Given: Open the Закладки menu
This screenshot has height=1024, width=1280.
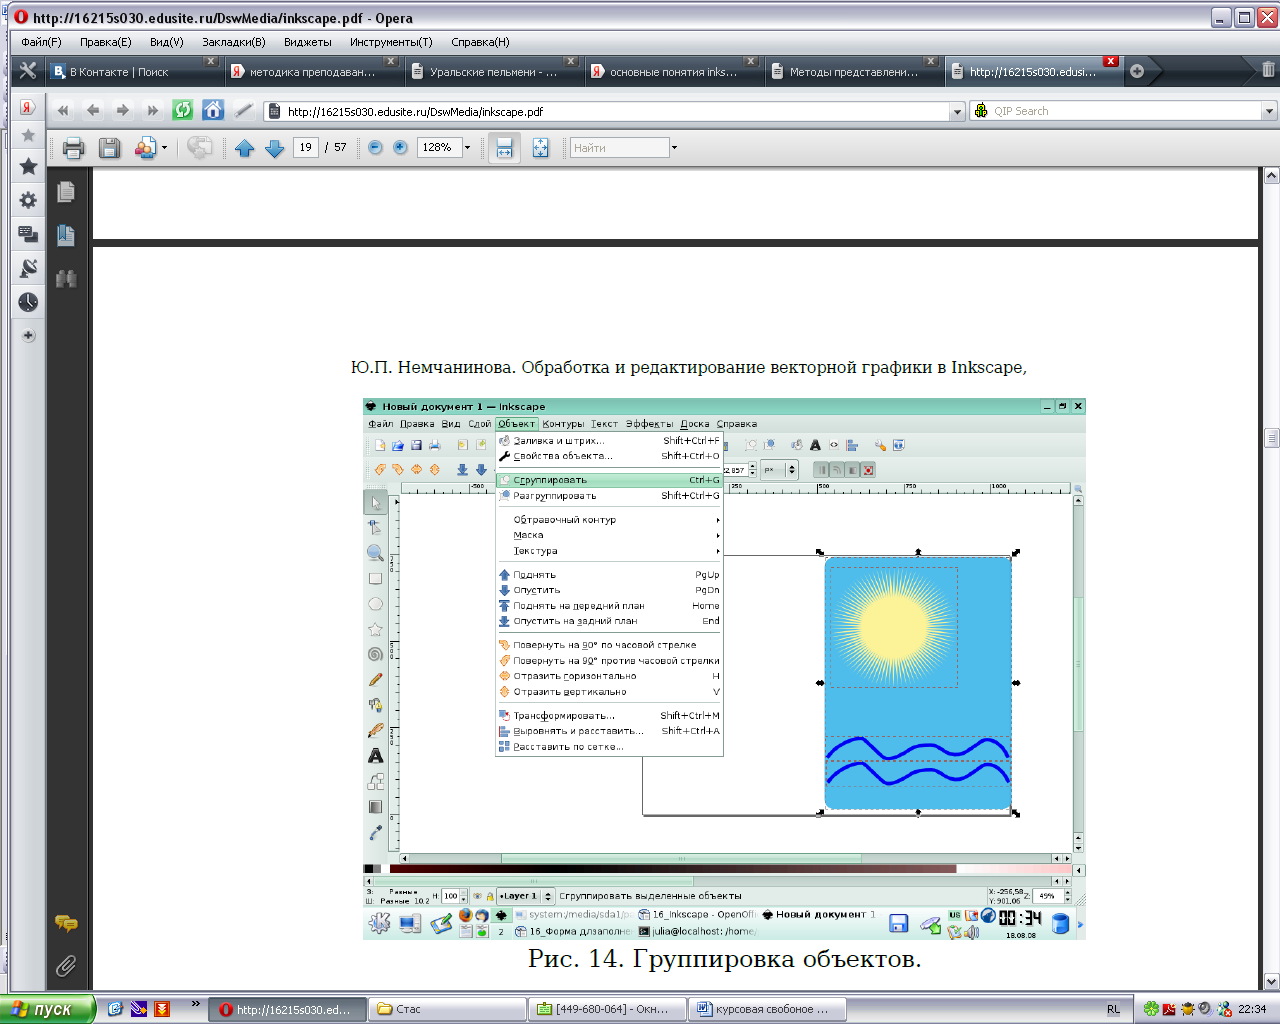Looking at the screenshot, I should 233,42.
